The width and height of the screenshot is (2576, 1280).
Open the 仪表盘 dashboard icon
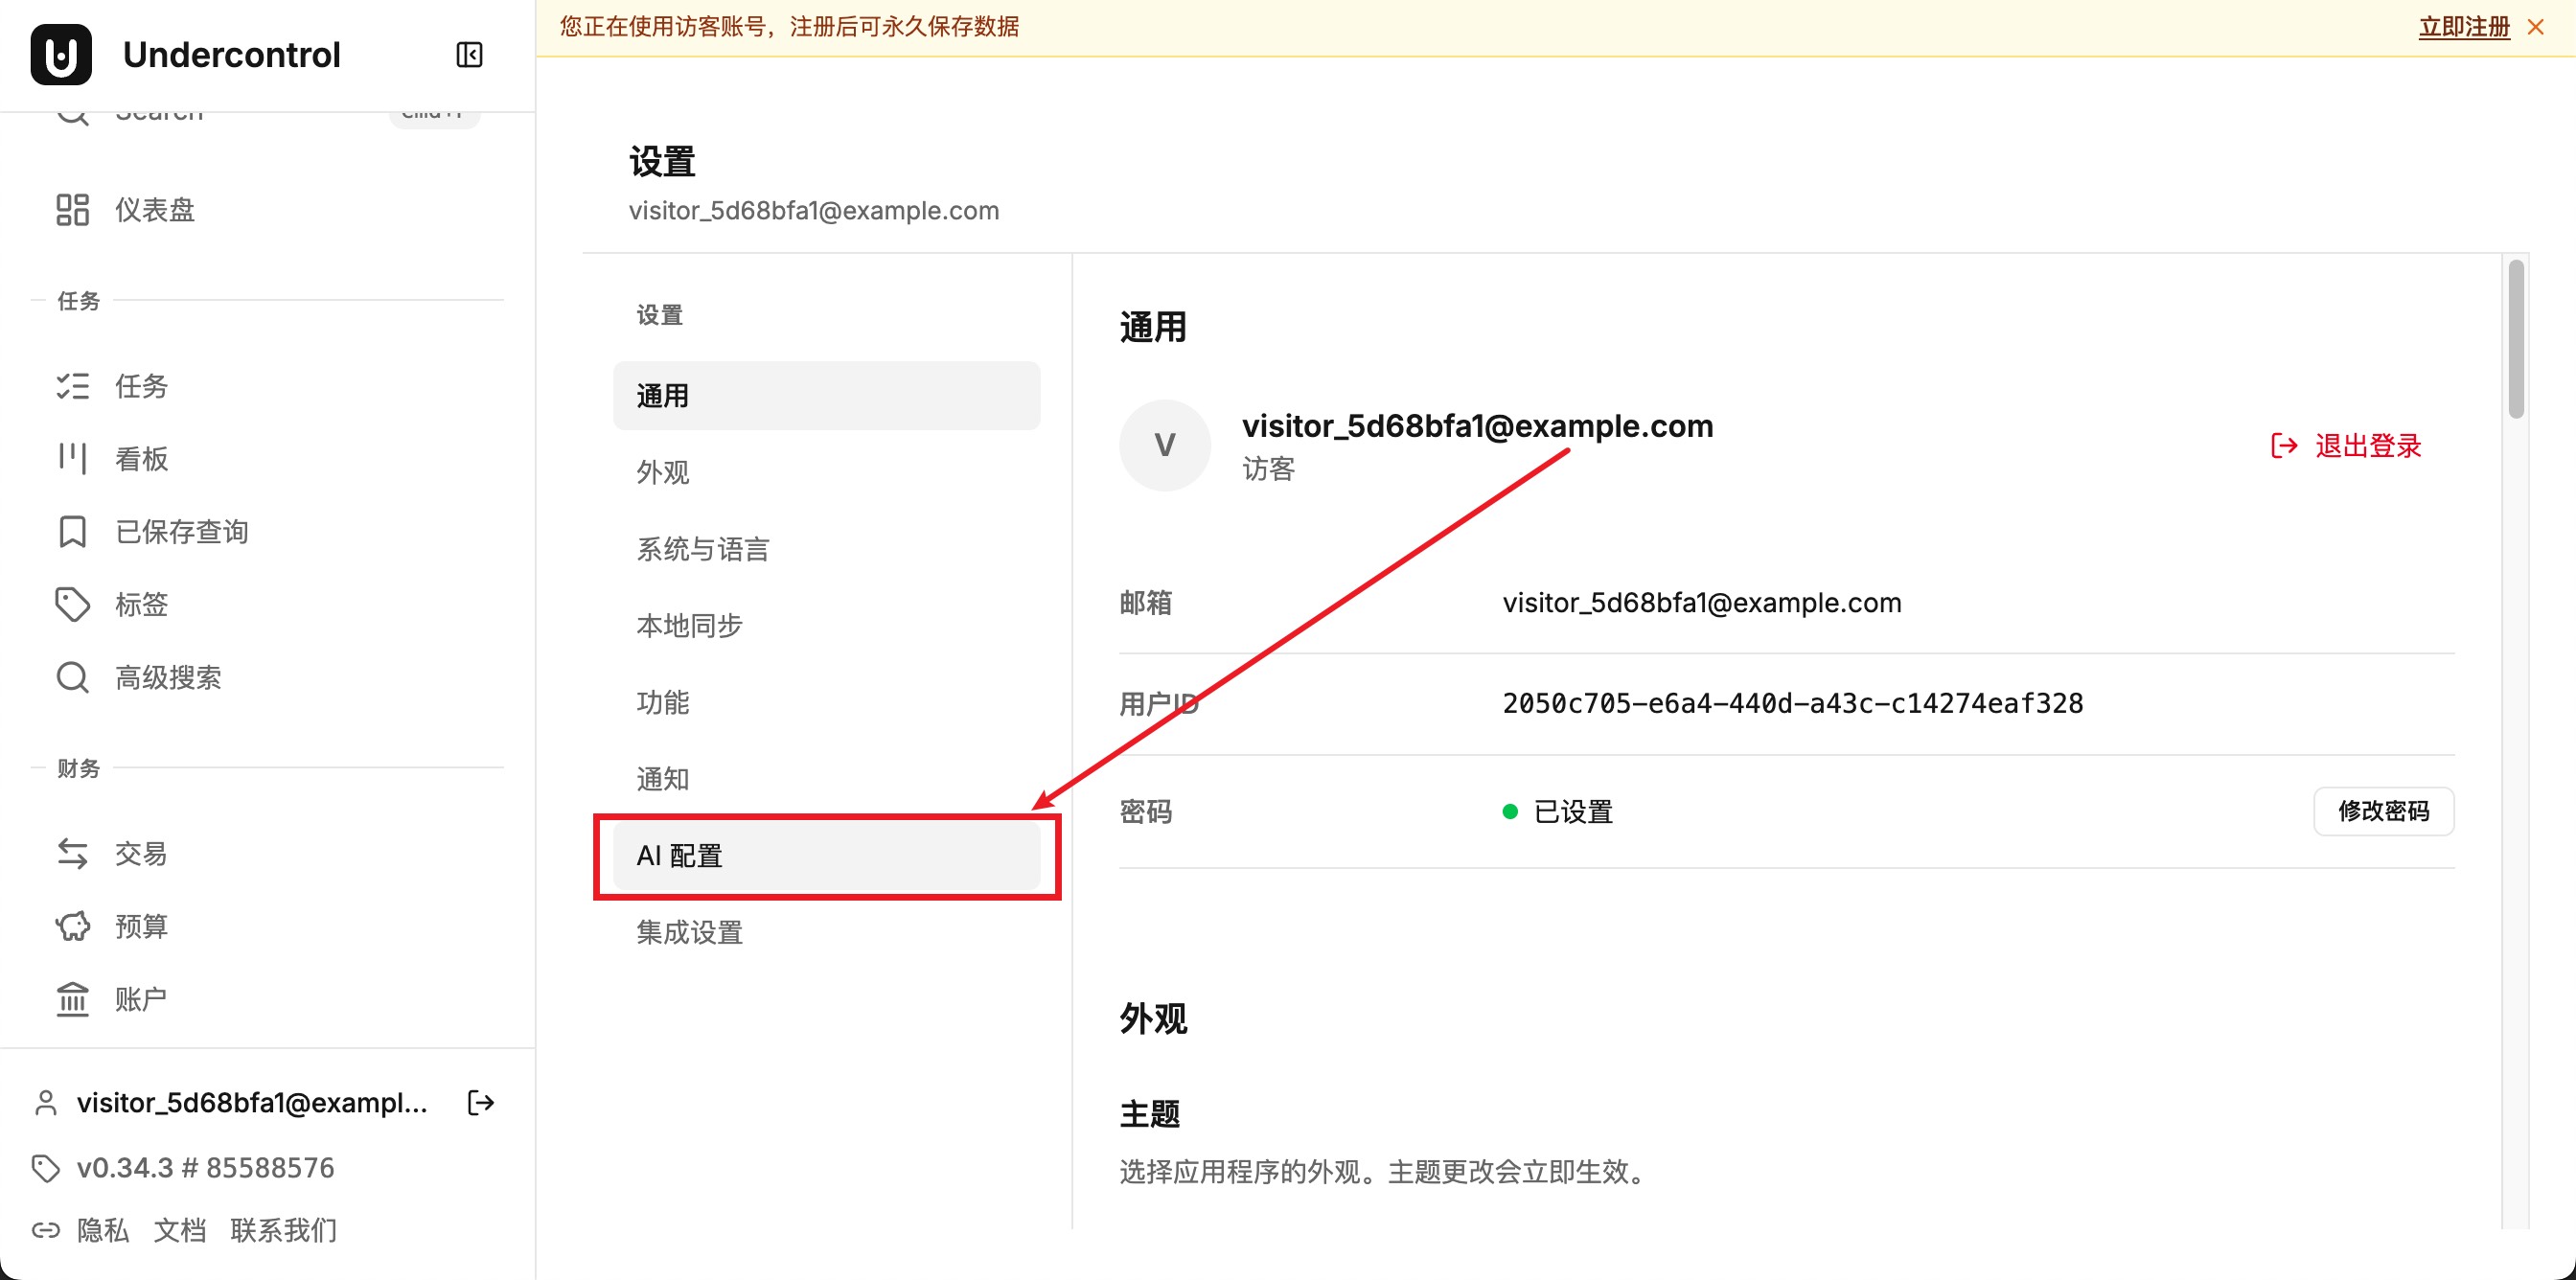pos(72,210)
